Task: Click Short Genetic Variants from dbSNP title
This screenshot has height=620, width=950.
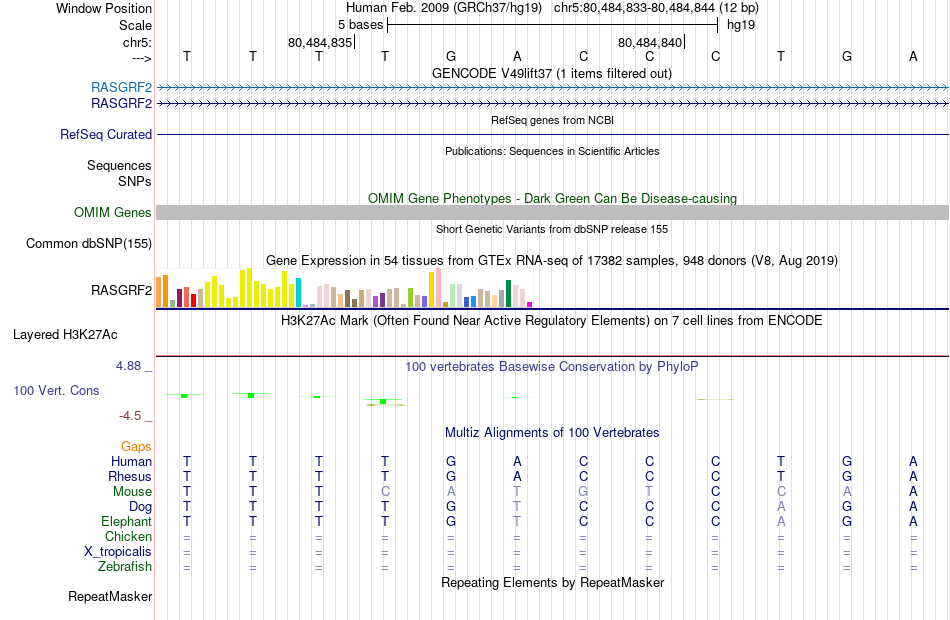Action: coord(552,230)
